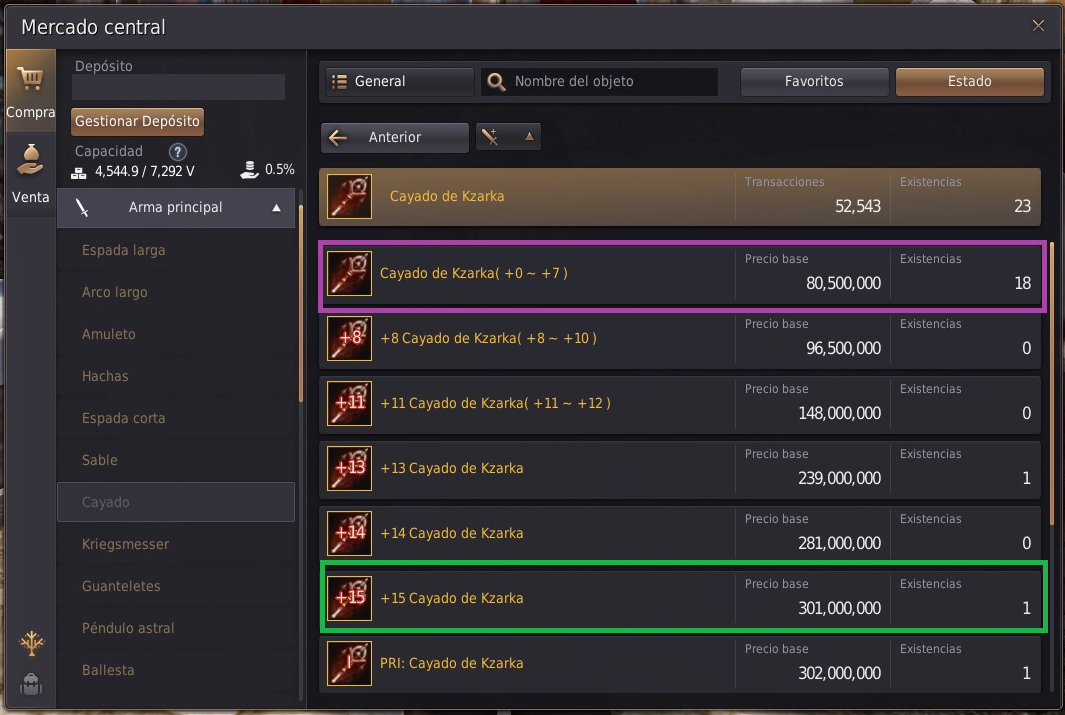Viewport: 1065px width, 715px height.
Task: Open the Favoritos list
Action: [814, 81]
